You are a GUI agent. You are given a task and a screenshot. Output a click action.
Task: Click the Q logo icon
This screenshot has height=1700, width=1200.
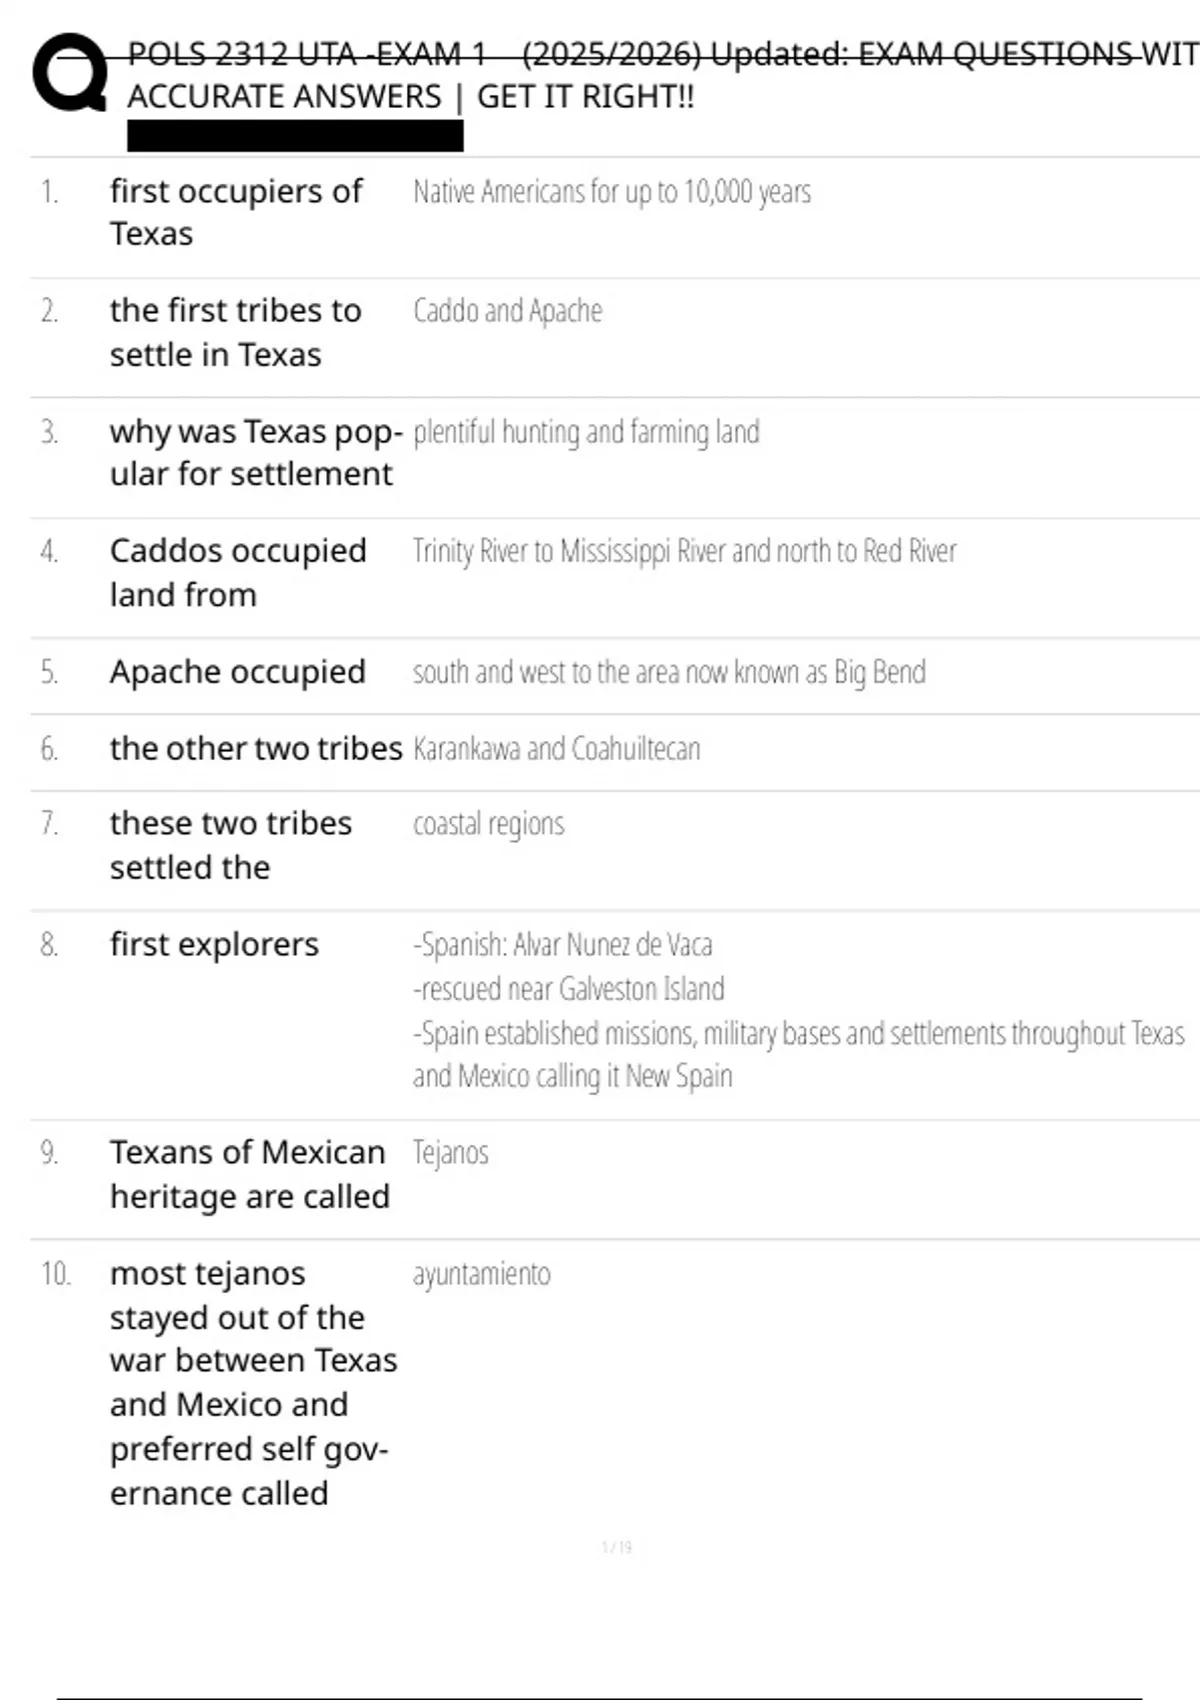click(x=70, y=72)
